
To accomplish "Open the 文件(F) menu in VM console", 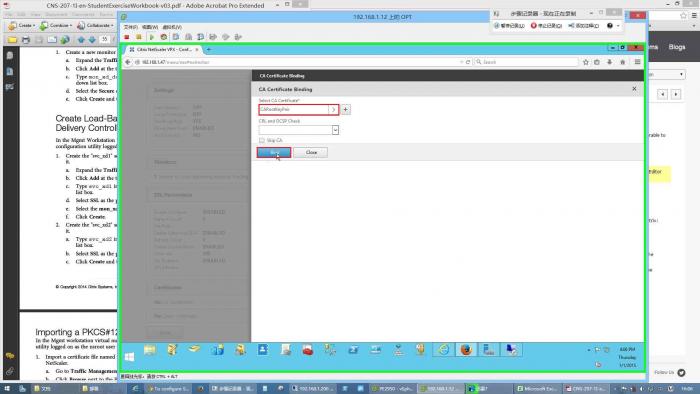I will [x=130, y=27].
